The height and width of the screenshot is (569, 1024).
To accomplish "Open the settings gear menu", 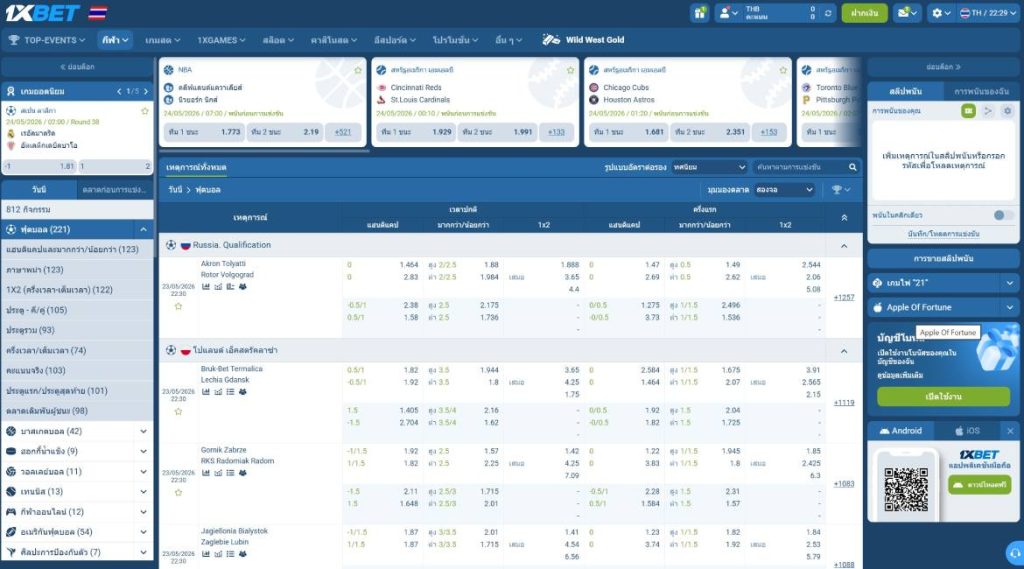I will coord(941,12).
